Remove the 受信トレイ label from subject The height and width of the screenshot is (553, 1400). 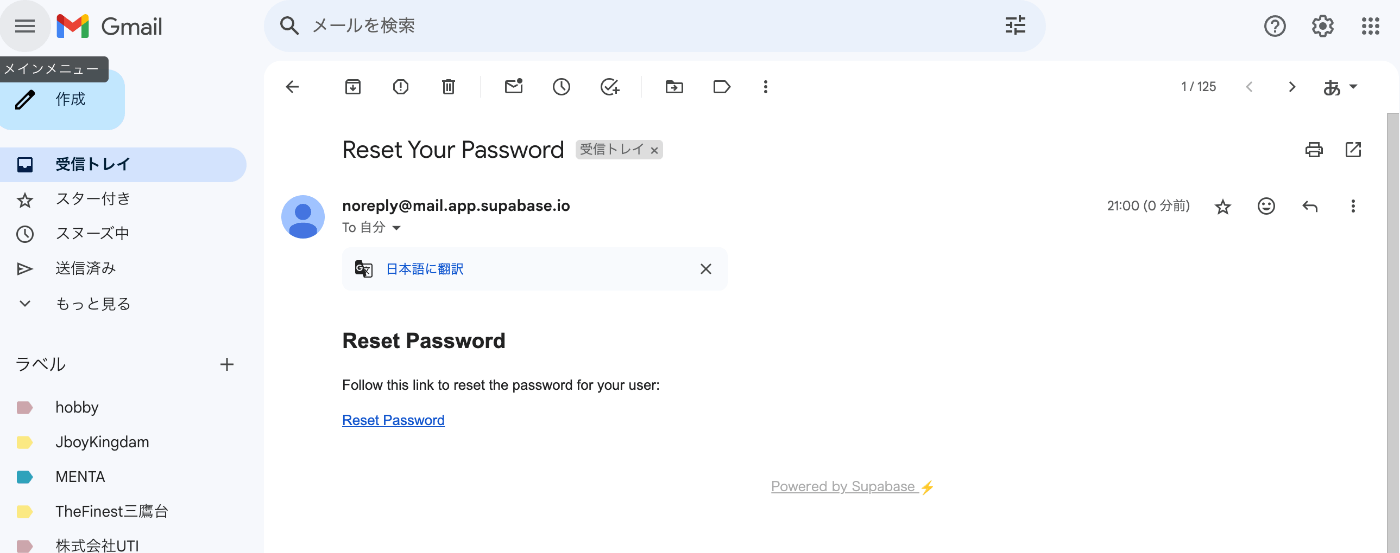[654, 151]
